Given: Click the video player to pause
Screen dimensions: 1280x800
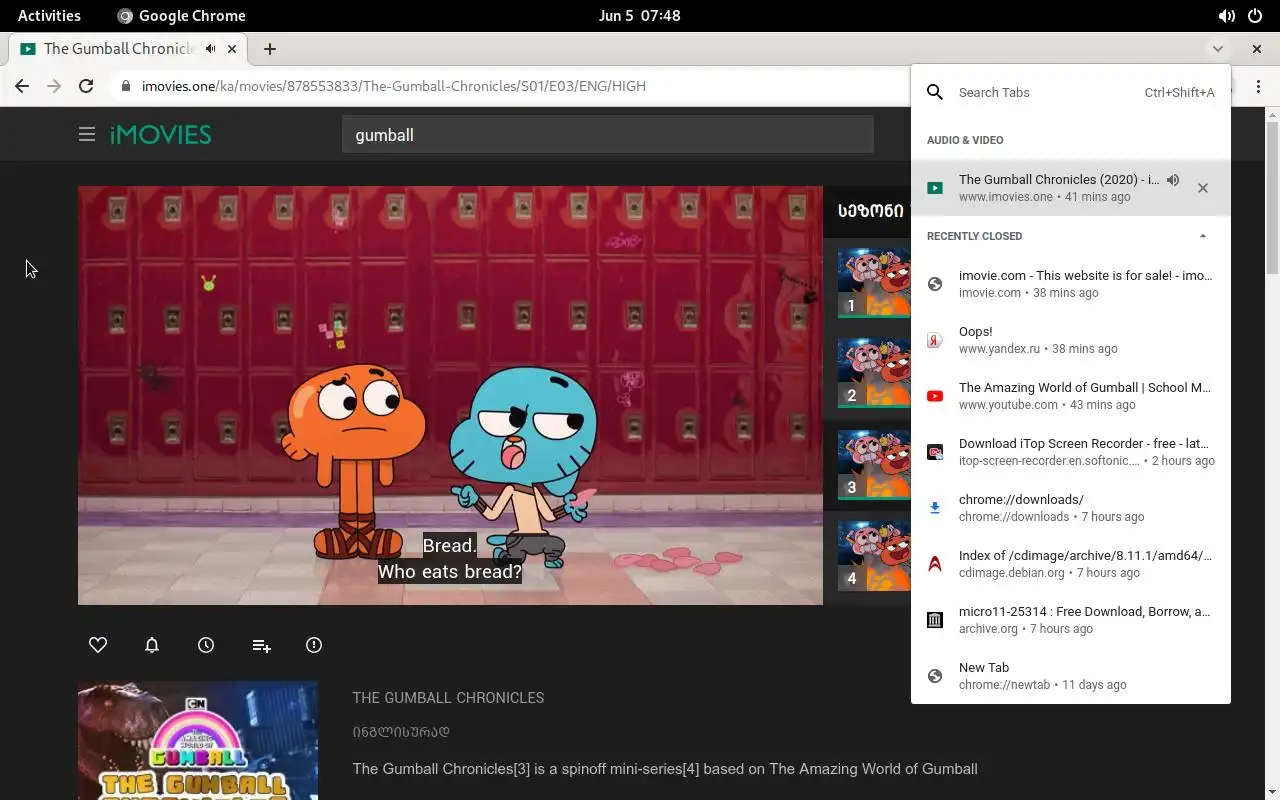Looking at the screenshot, I should coord(450,395).
